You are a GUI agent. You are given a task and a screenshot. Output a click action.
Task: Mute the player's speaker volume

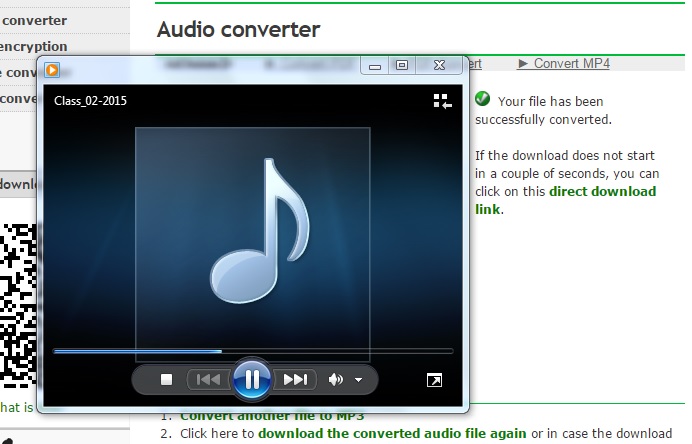click(335, 380)
